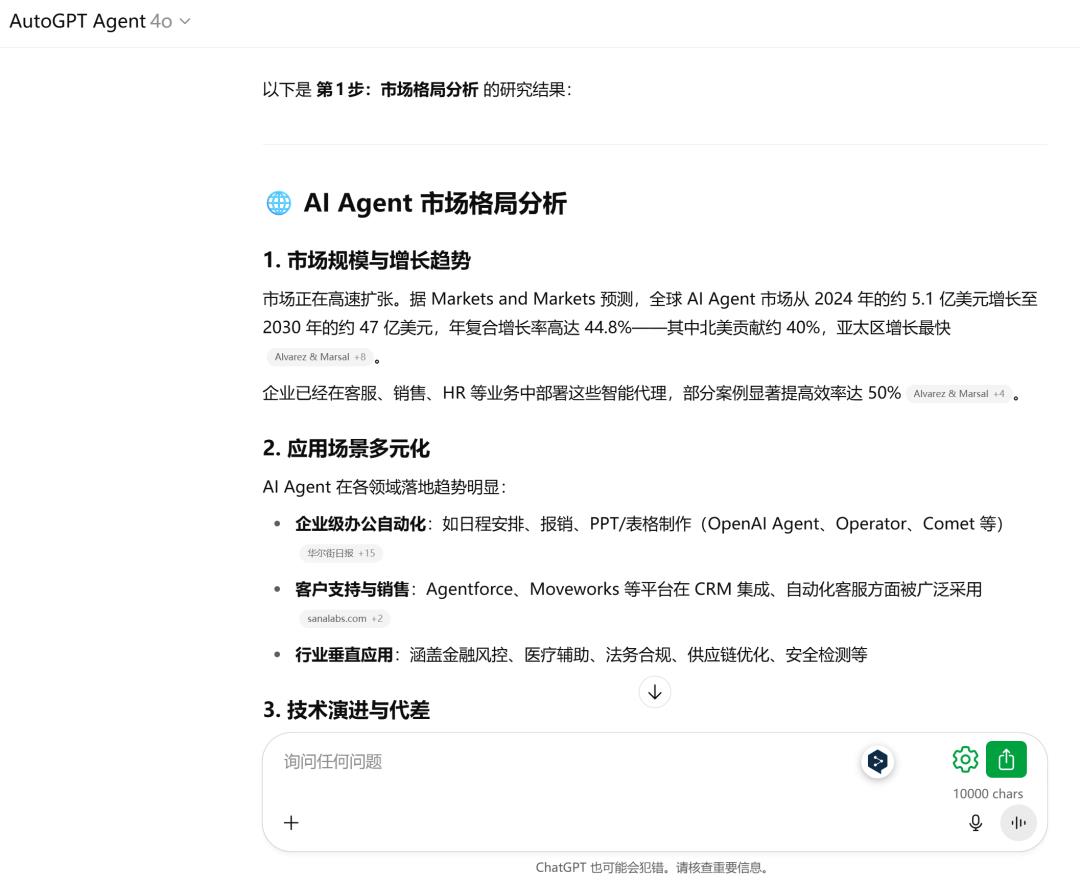Click the bold text 客户支持与销售
The height and width of the screenshot is (881, 1080).
point(352,590)
